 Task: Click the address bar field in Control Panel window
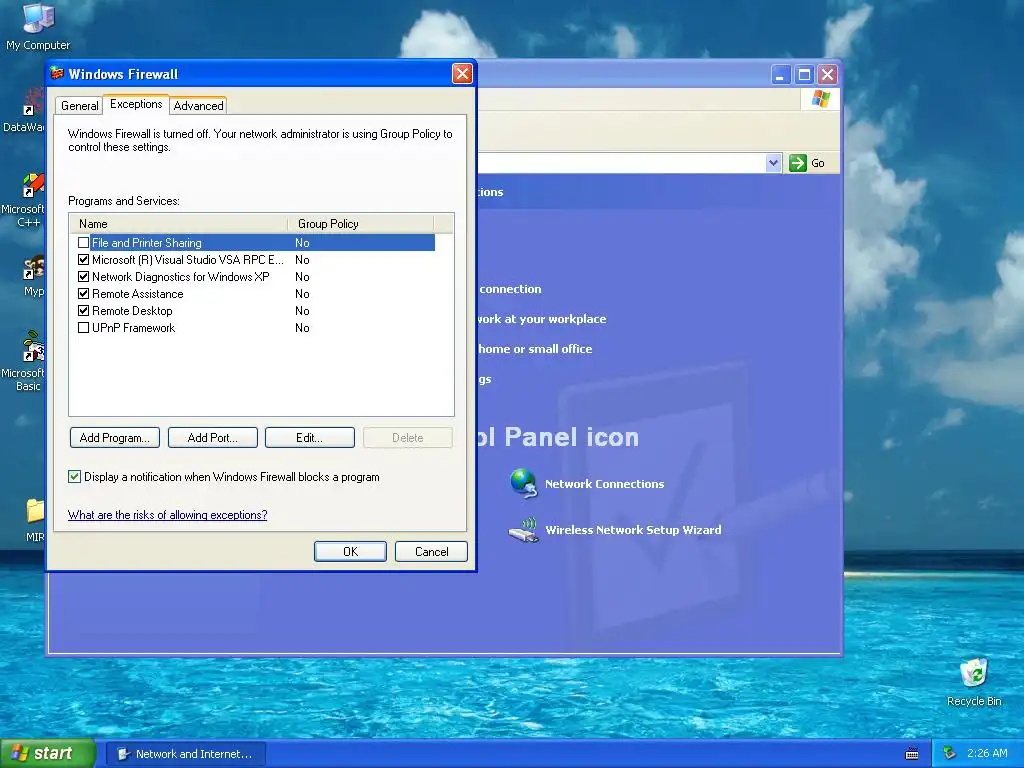pos(620,163)
